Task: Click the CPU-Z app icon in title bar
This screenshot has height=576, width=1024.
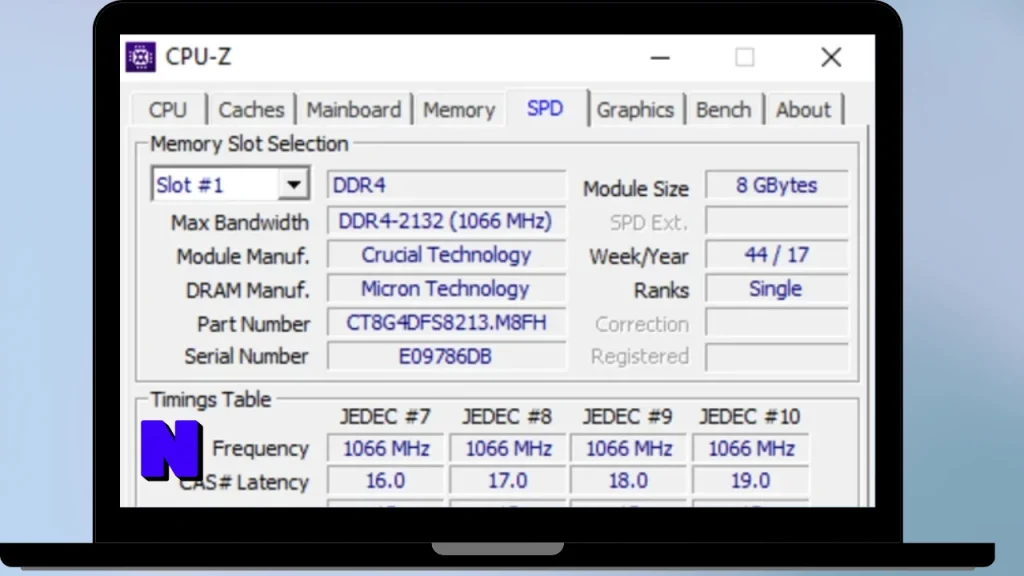Action: (140, 57)
